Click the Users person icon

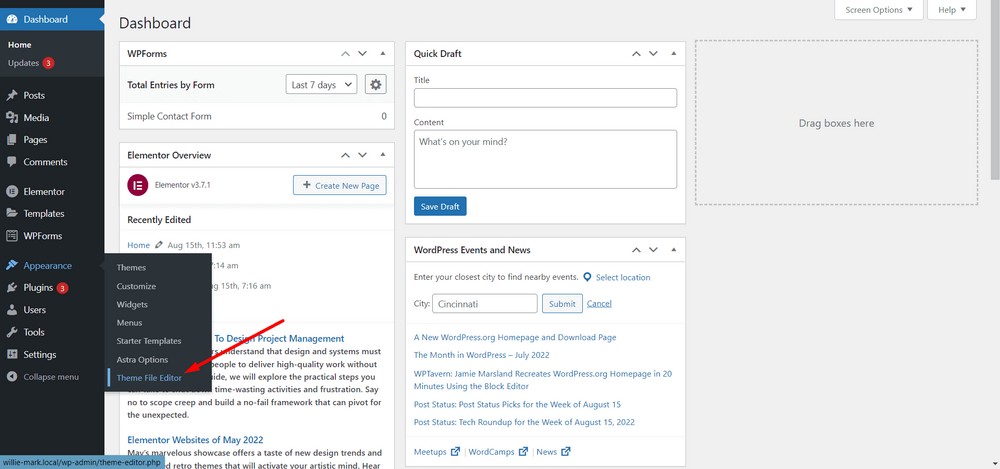[x=11, y=309]
